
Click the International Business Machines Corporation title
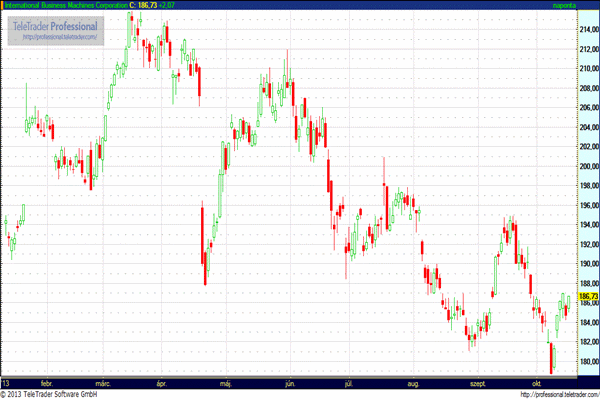click(x=67, y=6)
